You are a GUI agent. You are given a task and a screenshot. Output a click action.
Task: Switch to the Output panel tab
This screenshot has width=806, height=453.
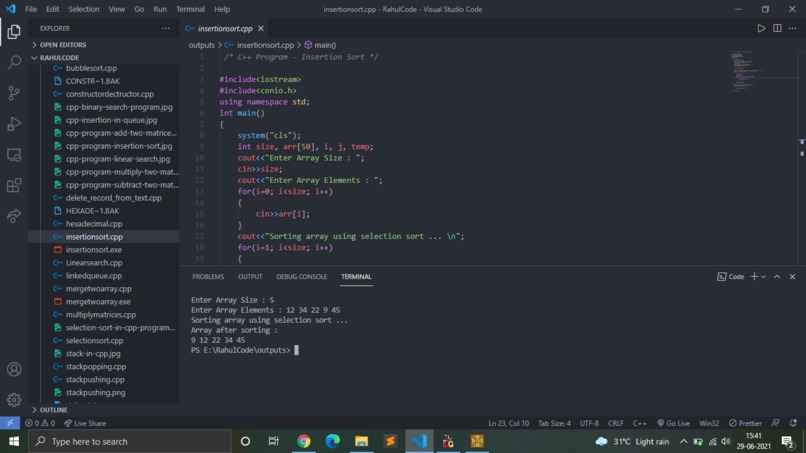(x=250, y=277)
